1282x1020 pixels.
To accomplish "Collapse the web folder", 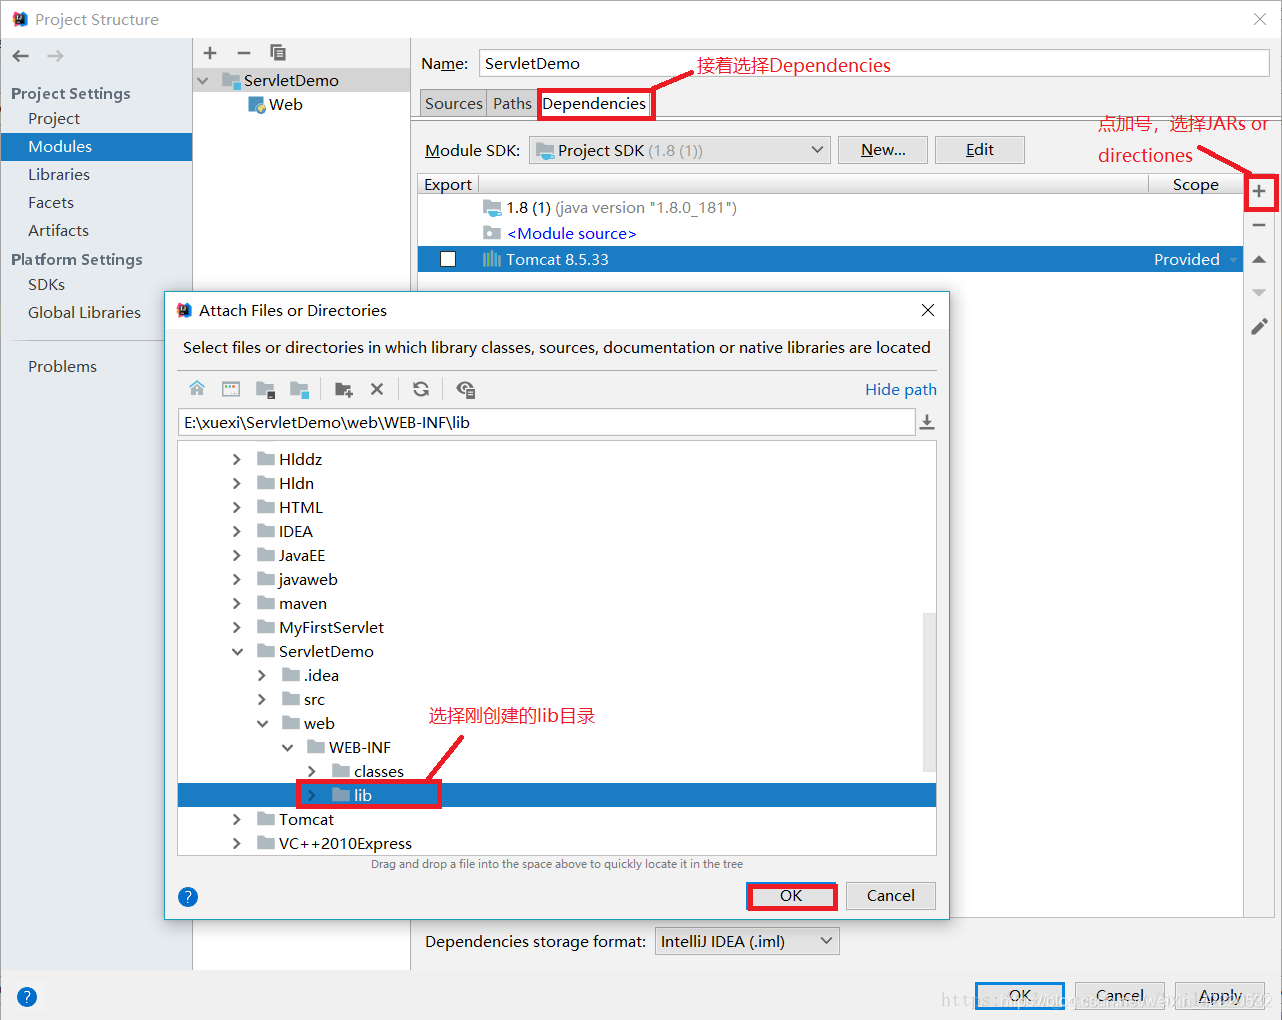I will (262, 723).
